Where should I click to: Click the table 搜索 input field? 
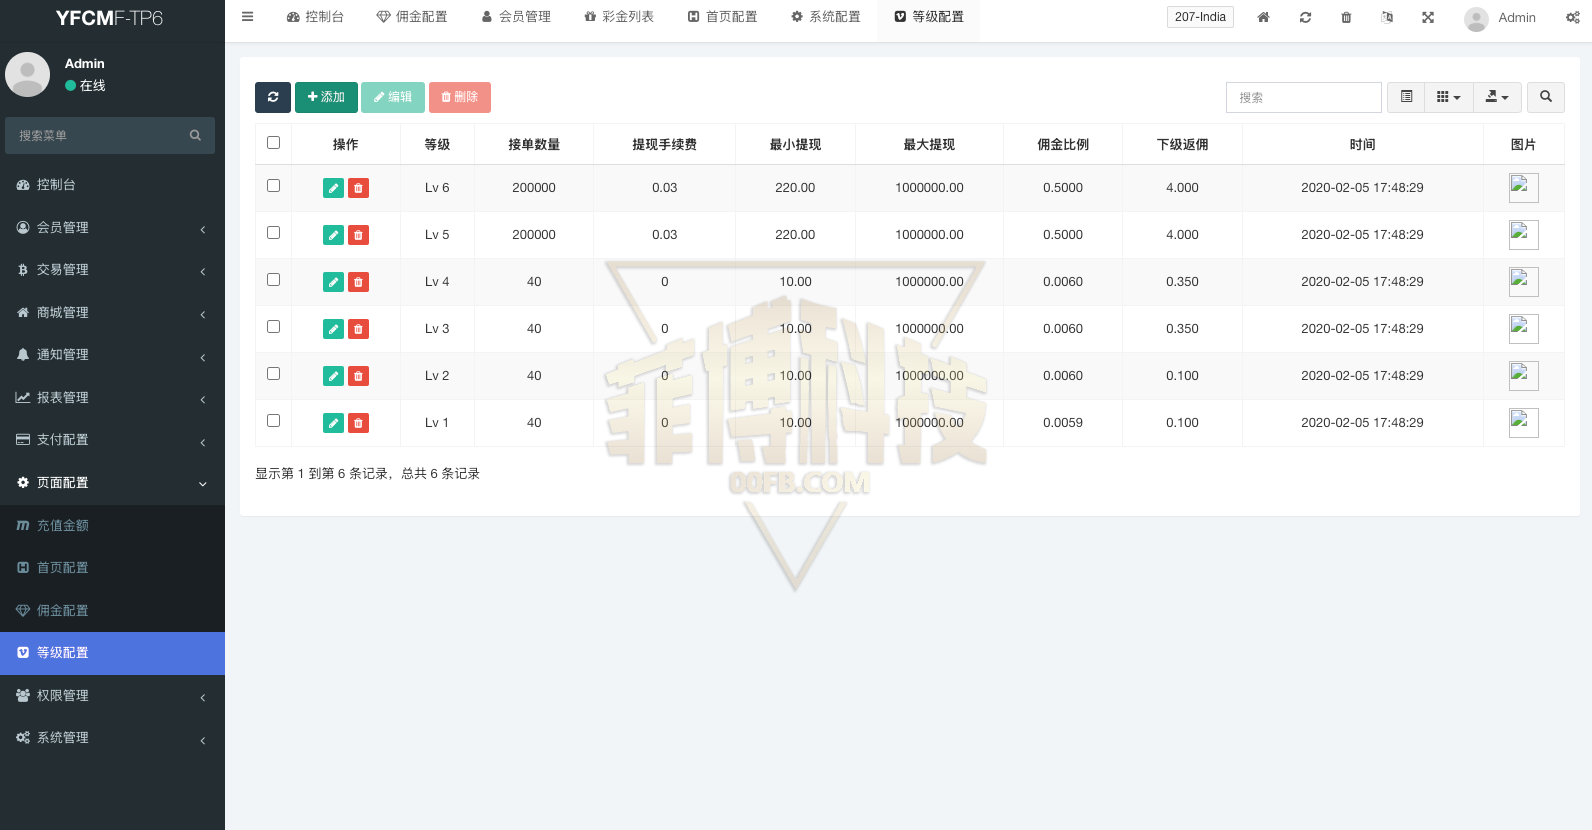point(1304,97)
